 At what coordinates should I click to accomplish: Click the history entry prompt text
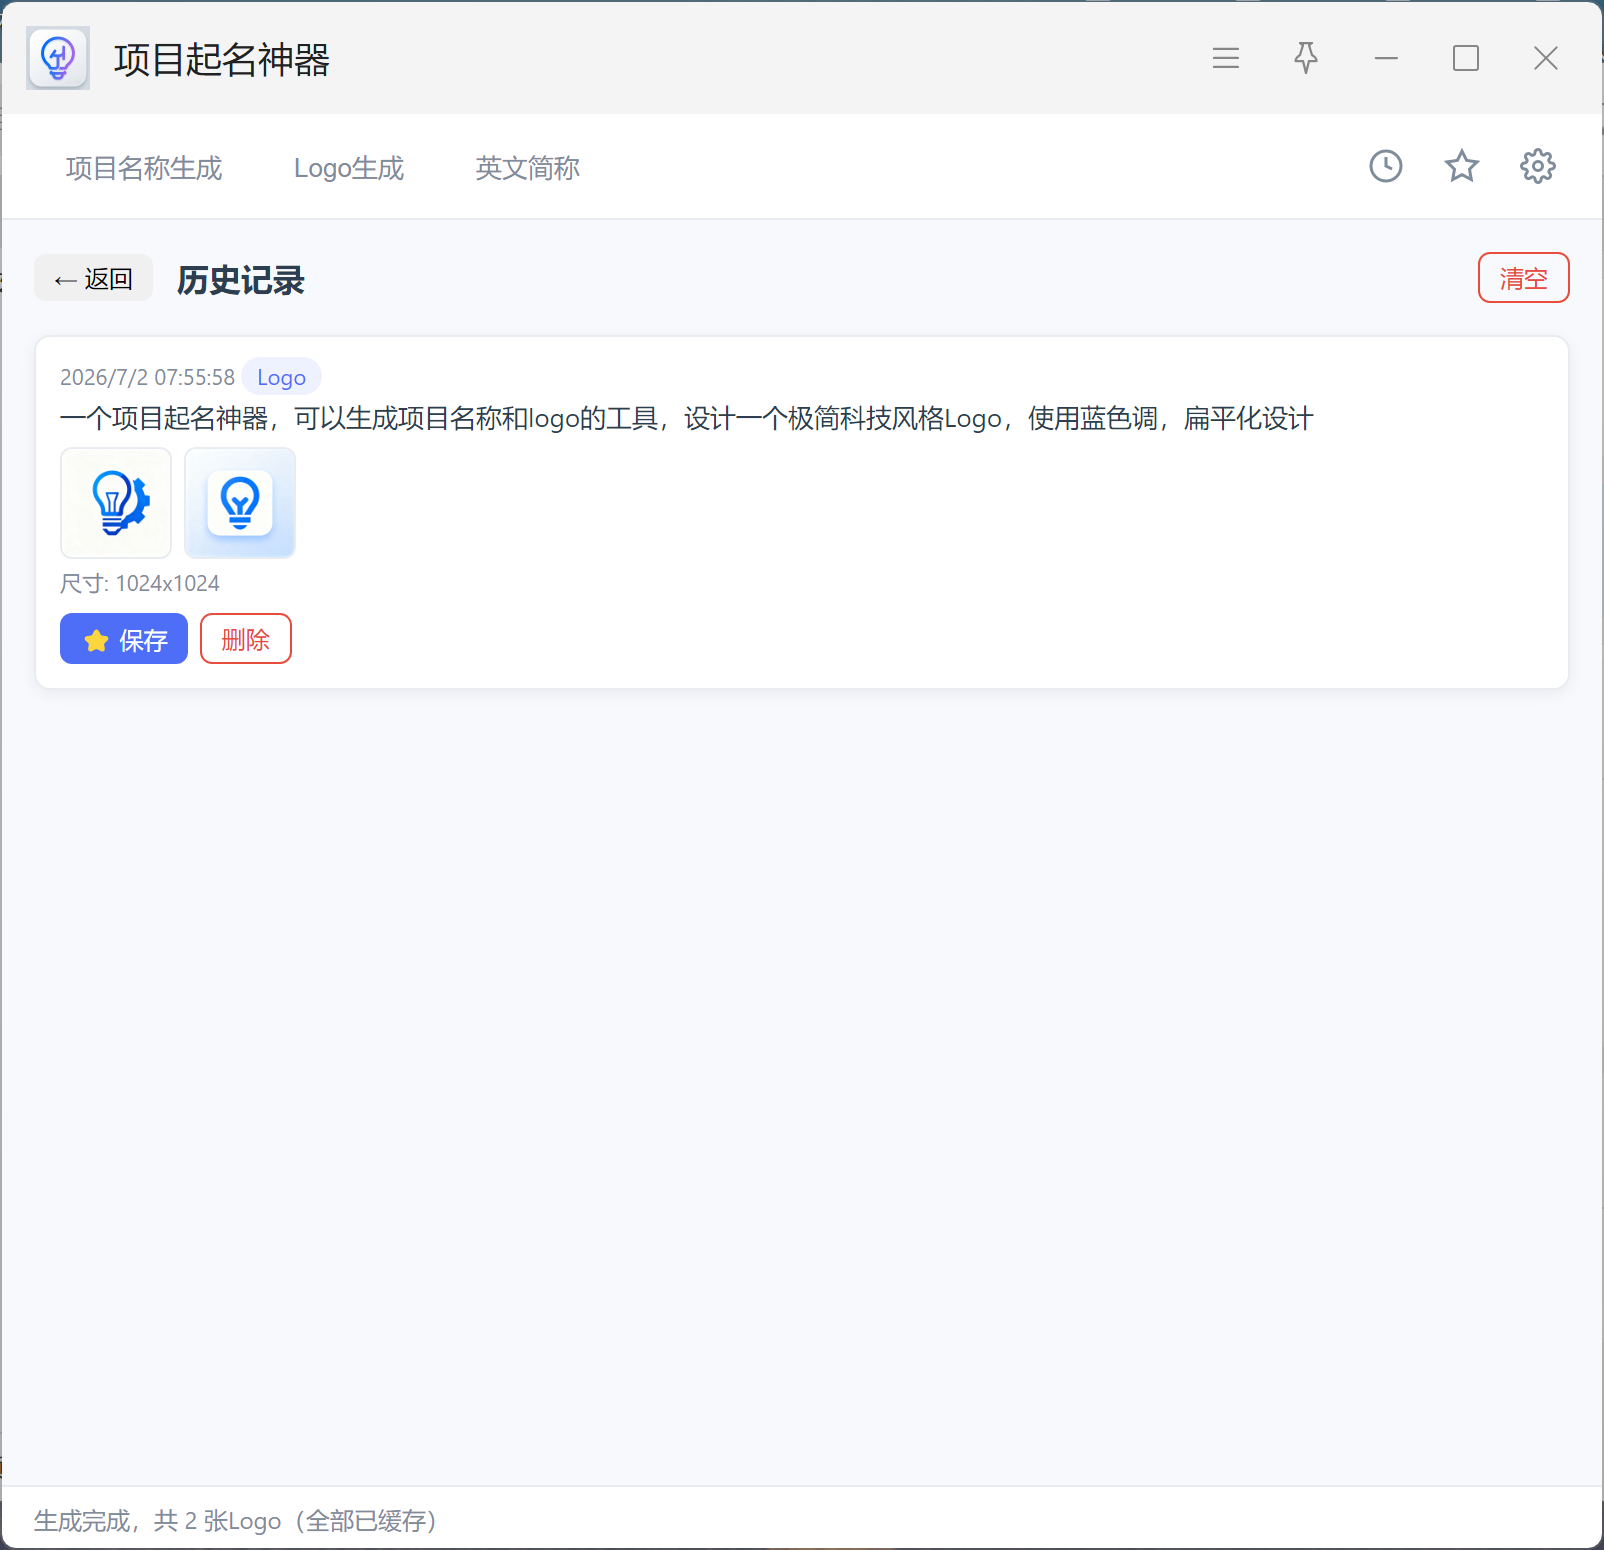686,418
